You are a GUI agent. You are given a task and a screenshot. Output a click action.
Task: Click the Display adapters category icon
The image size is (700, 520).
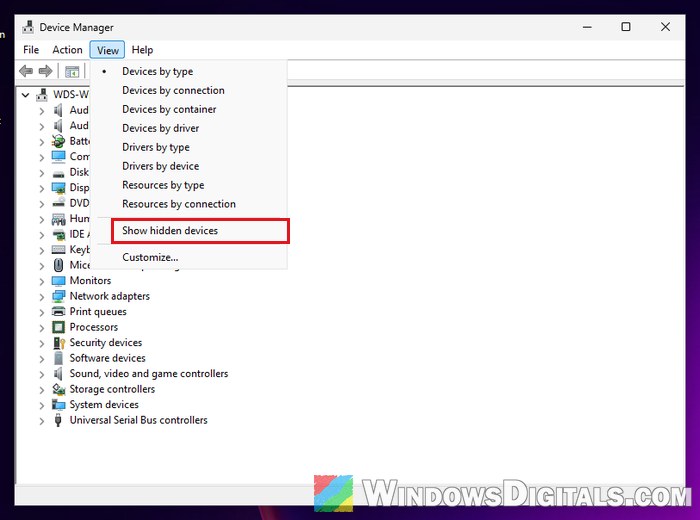(58, 188)
